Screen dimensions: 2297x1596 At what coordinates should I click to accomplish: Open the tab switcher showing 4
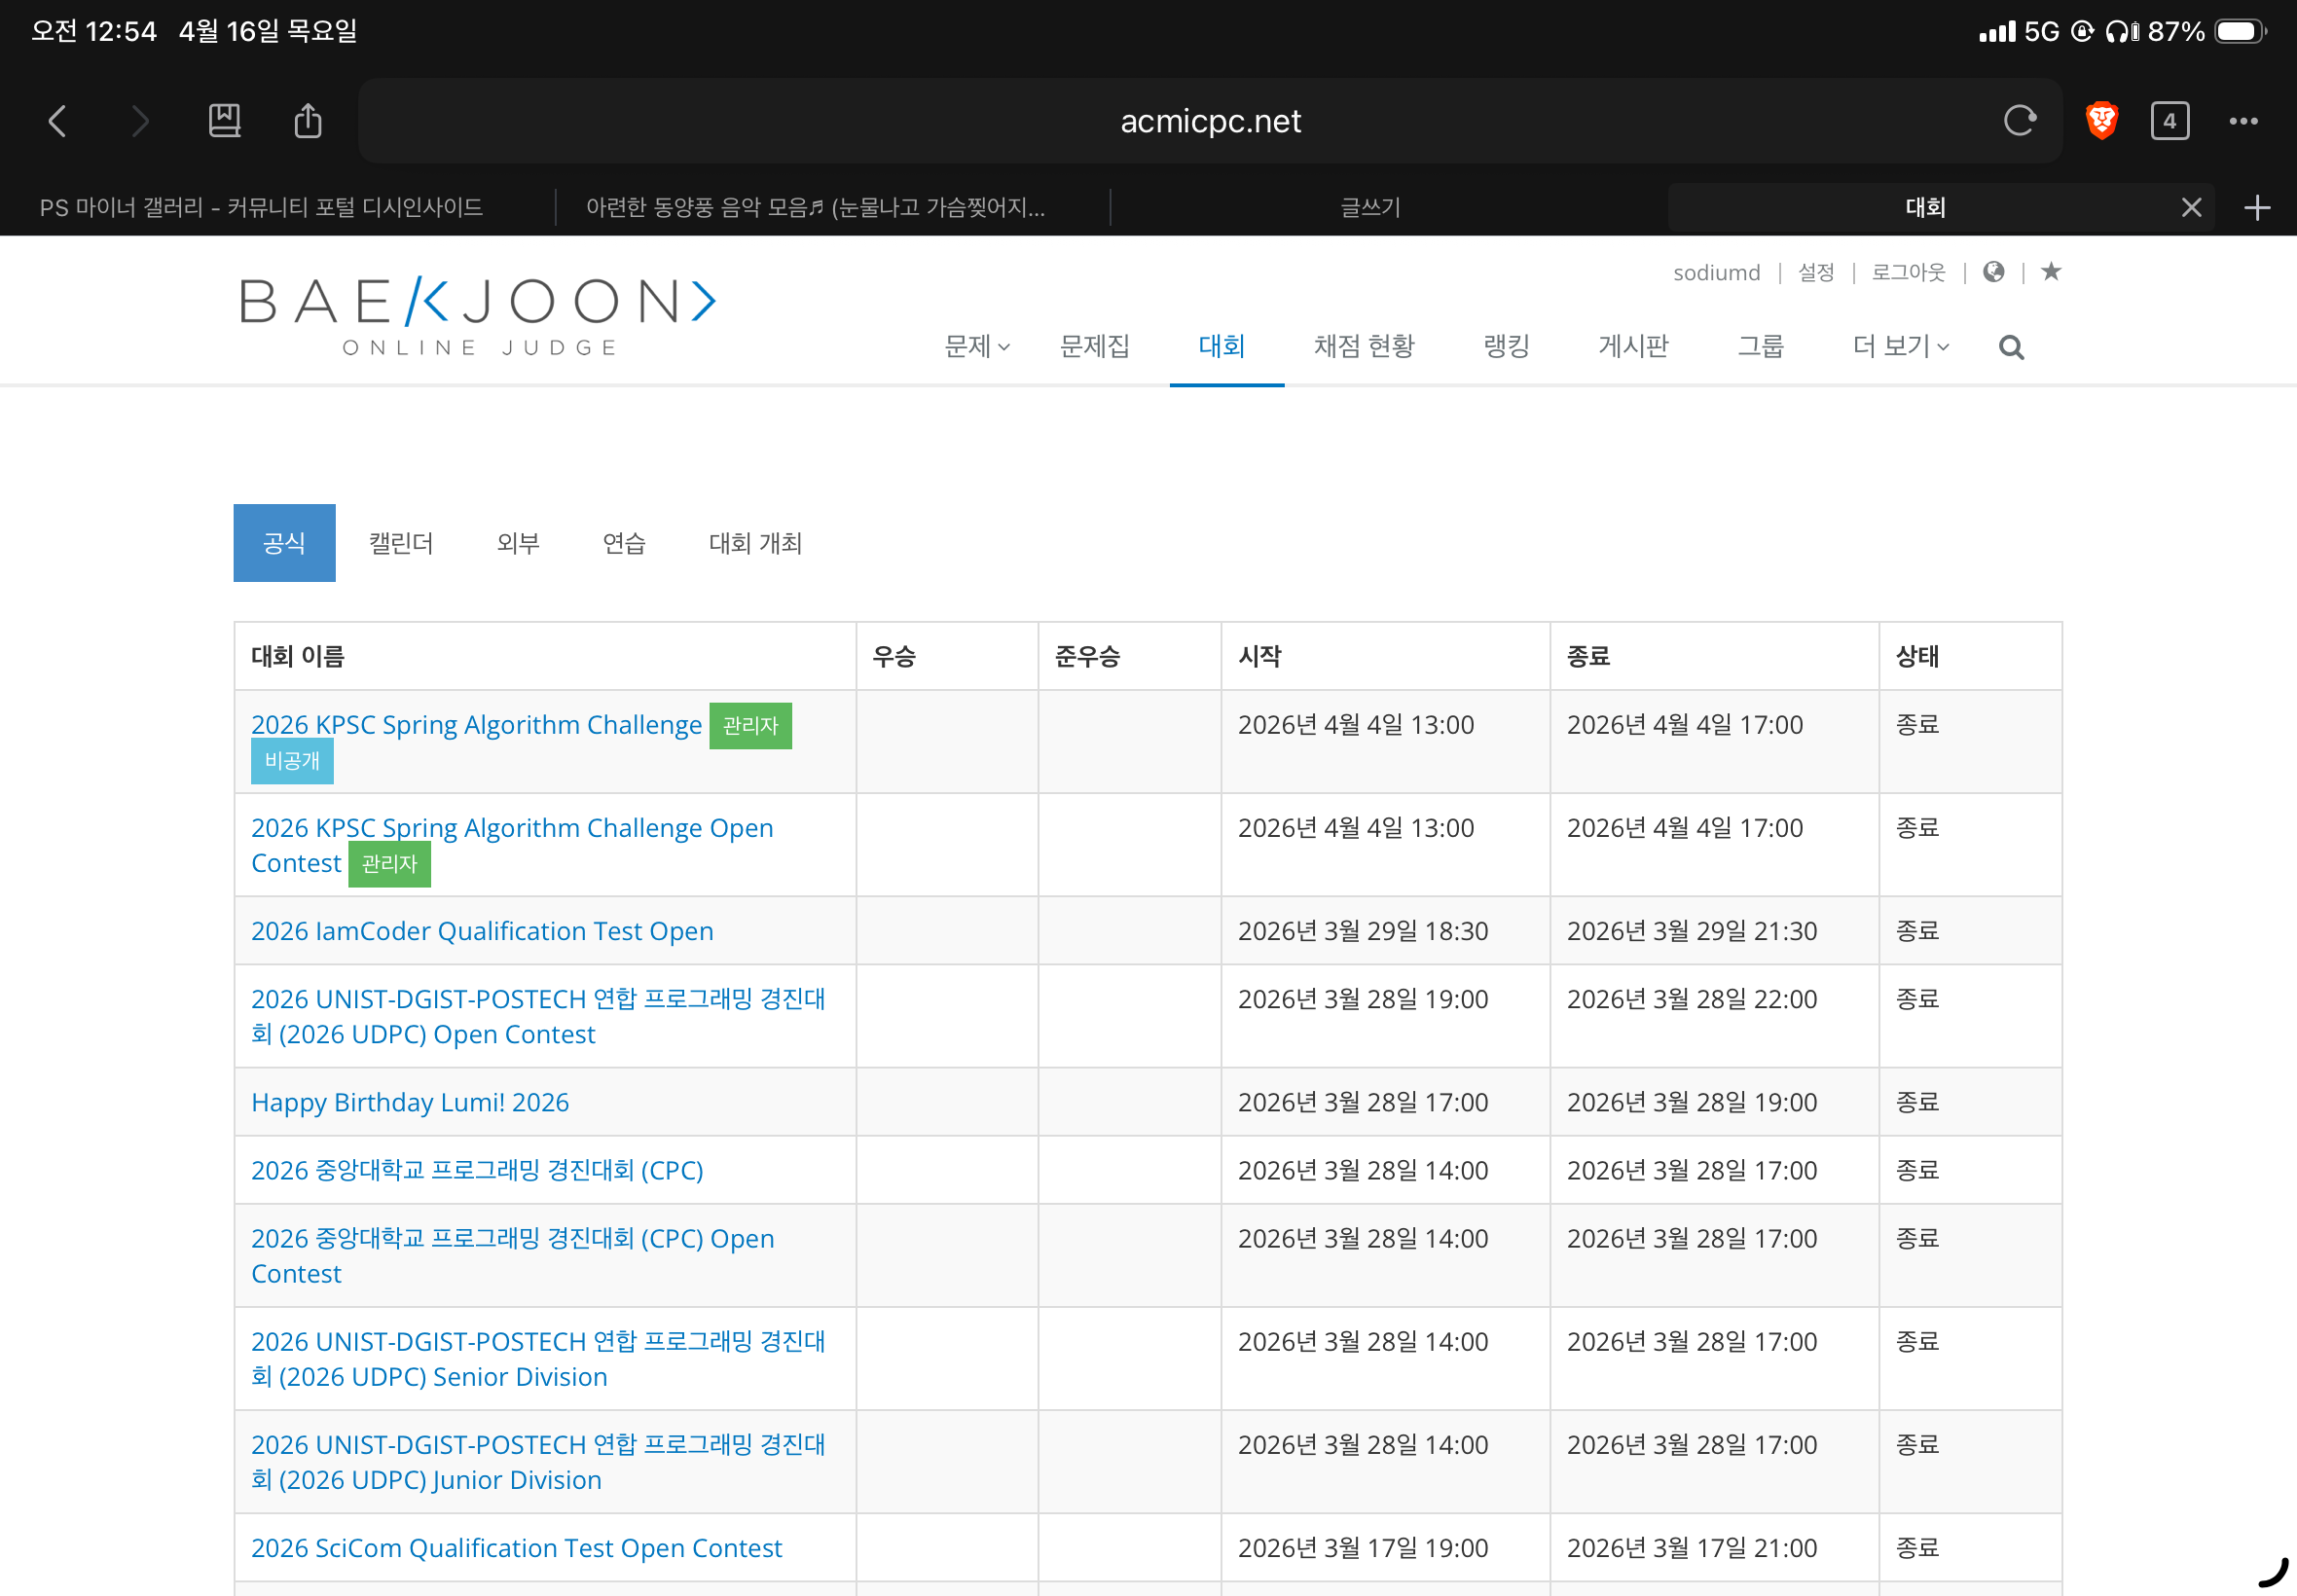pyautogui.click(x=2169, y=121)
